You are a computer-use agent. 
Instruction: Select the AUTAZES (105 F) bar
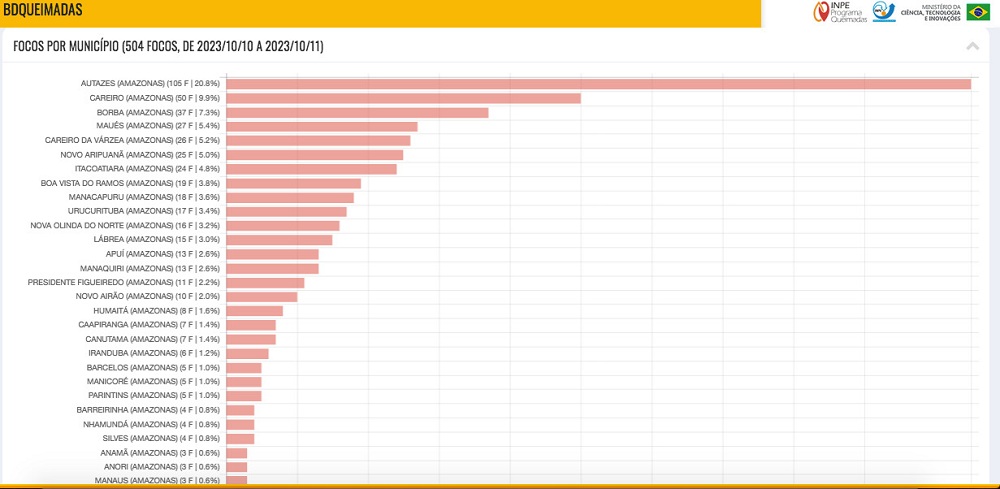598,84
